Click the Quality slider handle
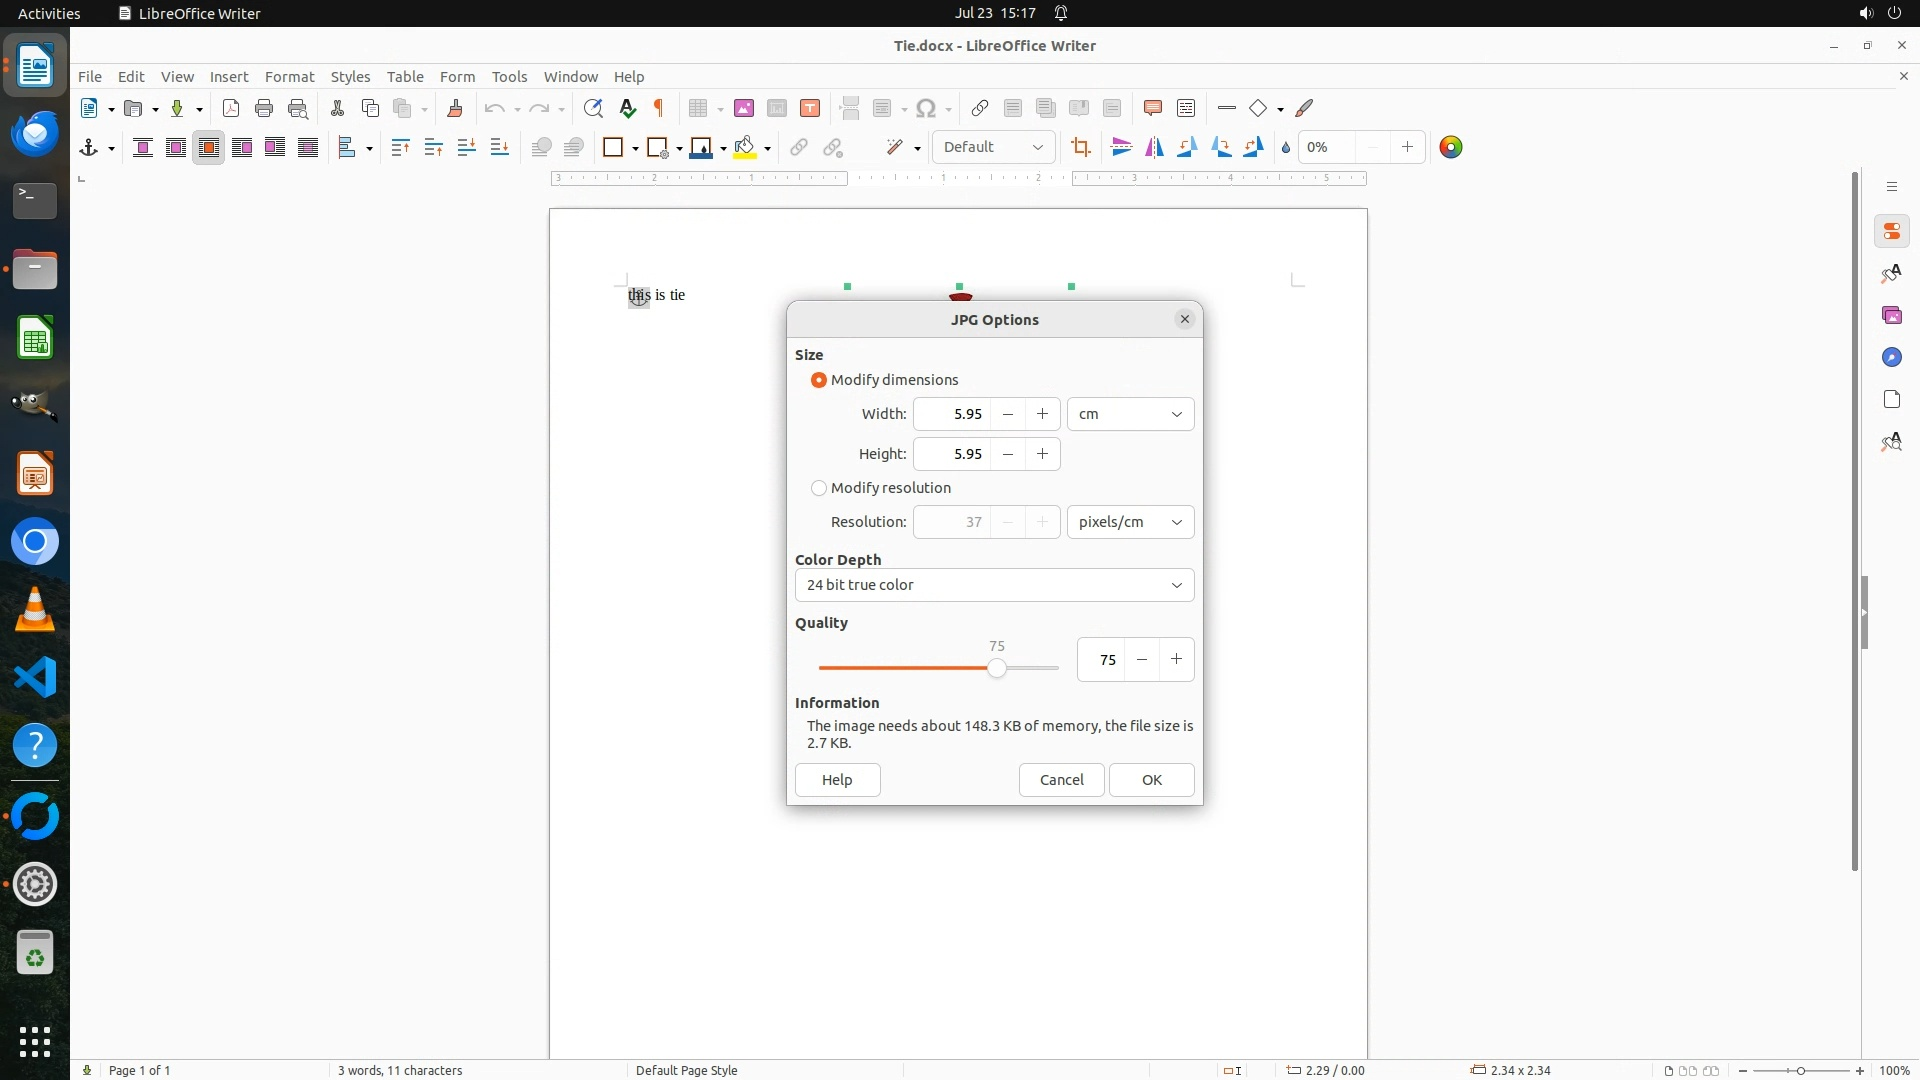1920x1080 pixels. 996,668
